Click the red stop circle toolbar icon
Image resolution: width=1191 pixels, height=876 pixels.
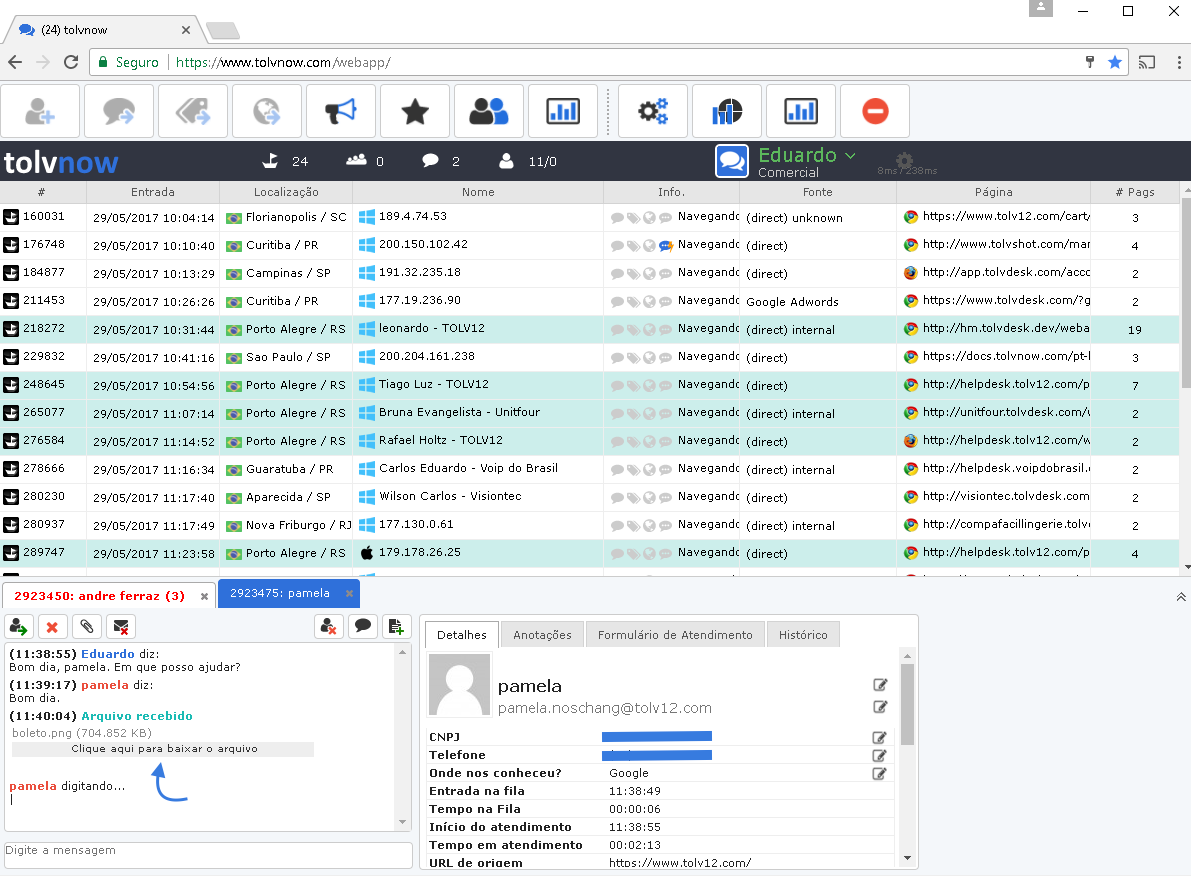point(875,112)
